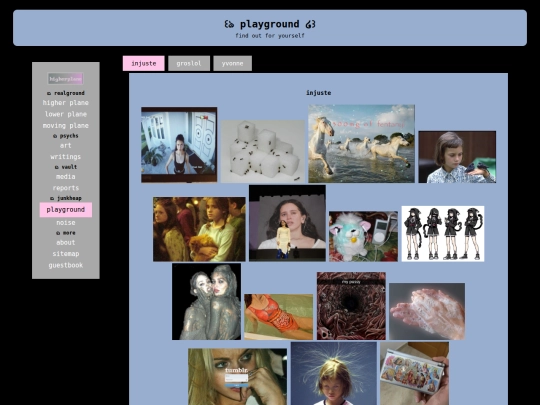
Task: Open the four anime character designs image
Action: click(443, 234)
